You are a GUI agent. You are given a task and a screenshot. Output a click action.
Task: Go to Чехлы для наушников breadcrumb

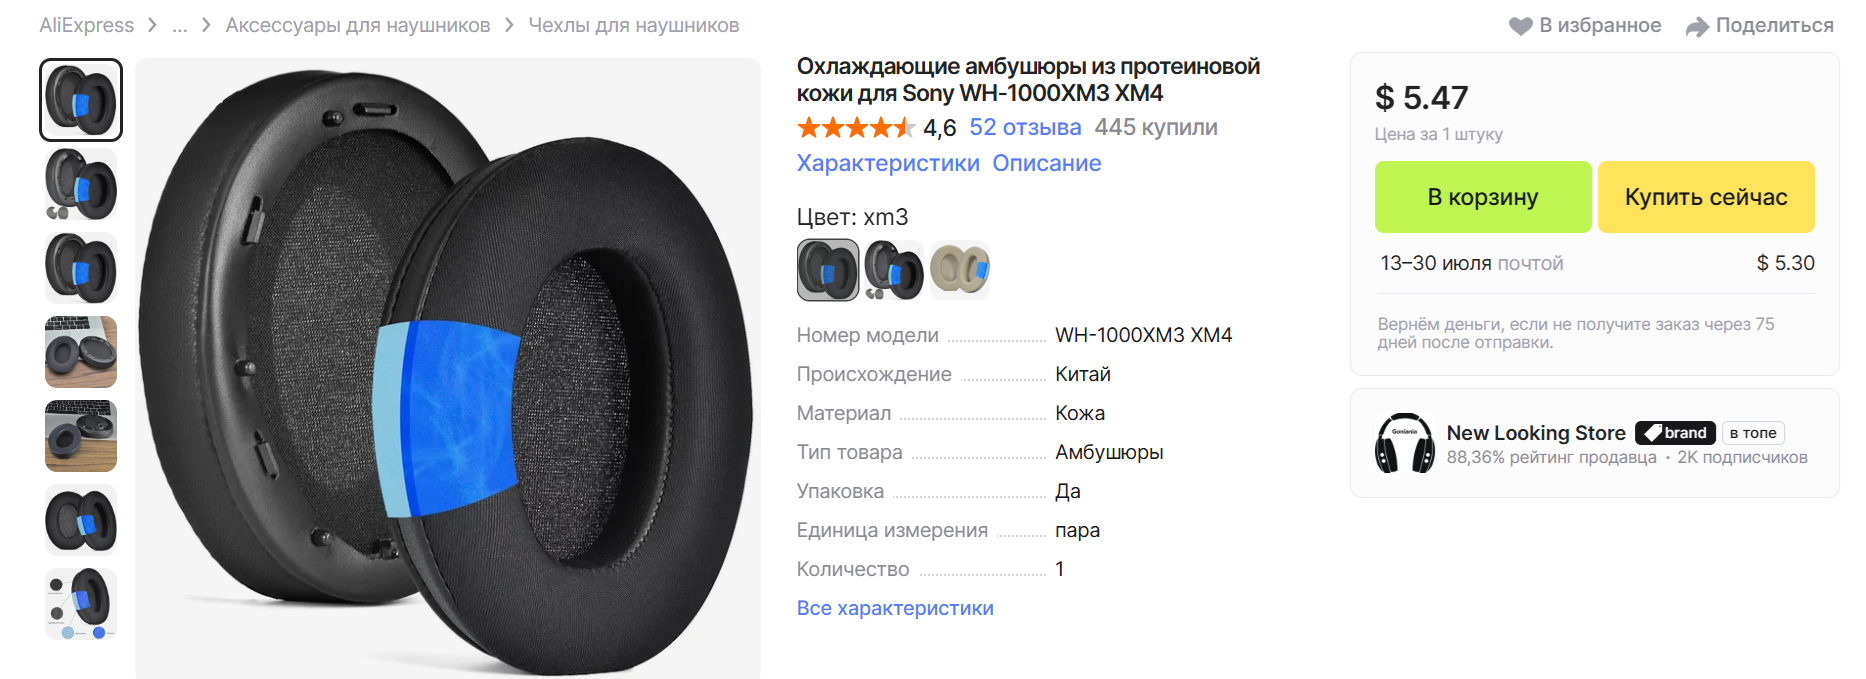tap(634, 26)
